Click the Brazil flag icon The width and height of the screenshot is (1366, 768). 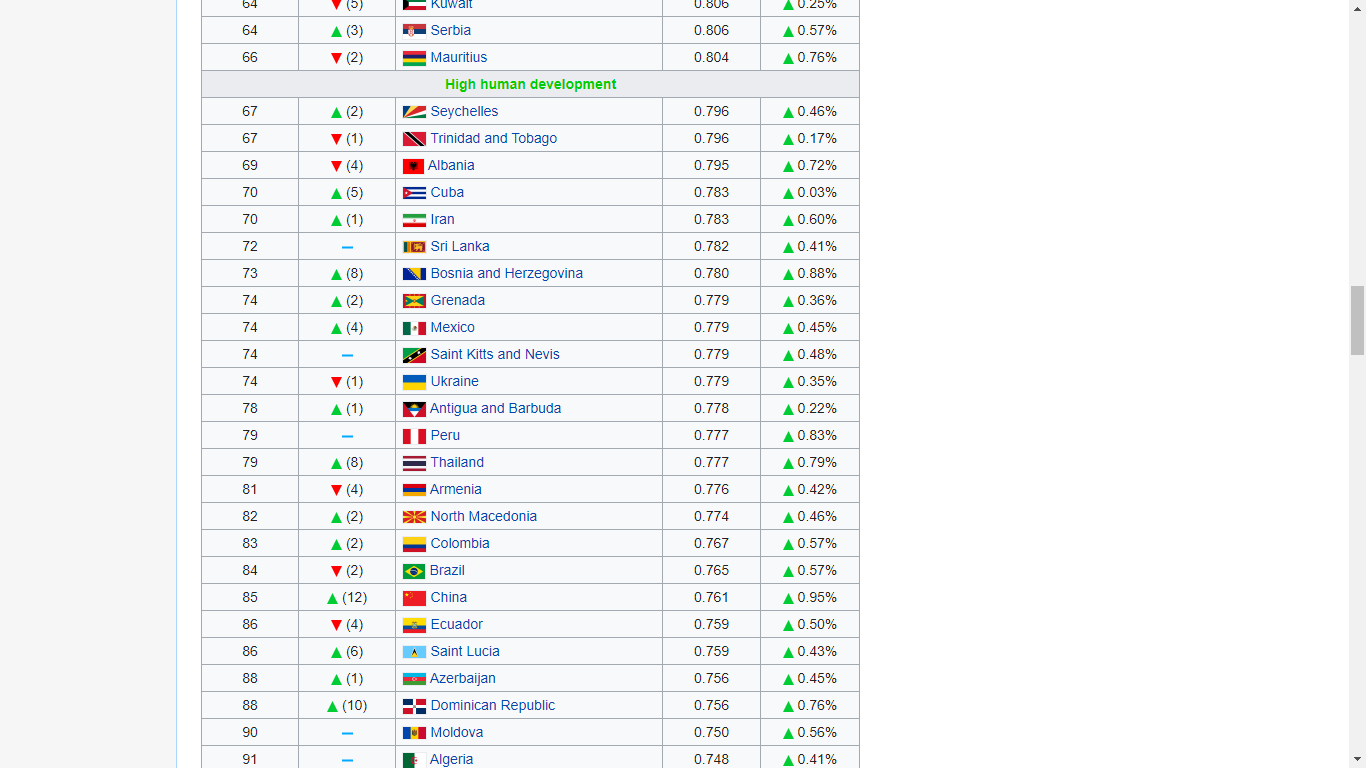[414, 571]
